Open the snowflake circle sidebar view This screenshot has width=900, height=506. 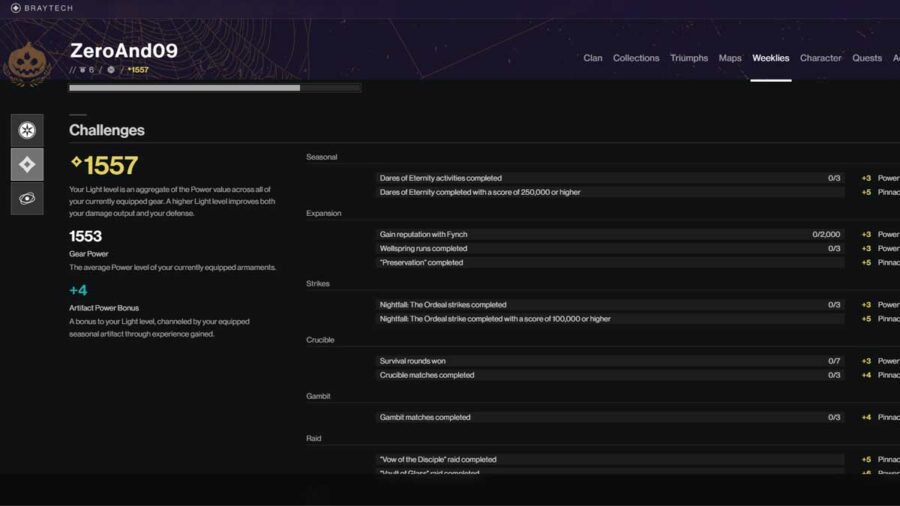27,130
